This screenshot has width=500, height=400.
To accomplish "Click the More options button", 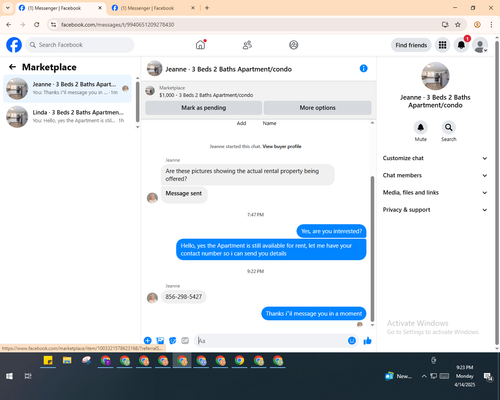I will click(x=317, y=108).
